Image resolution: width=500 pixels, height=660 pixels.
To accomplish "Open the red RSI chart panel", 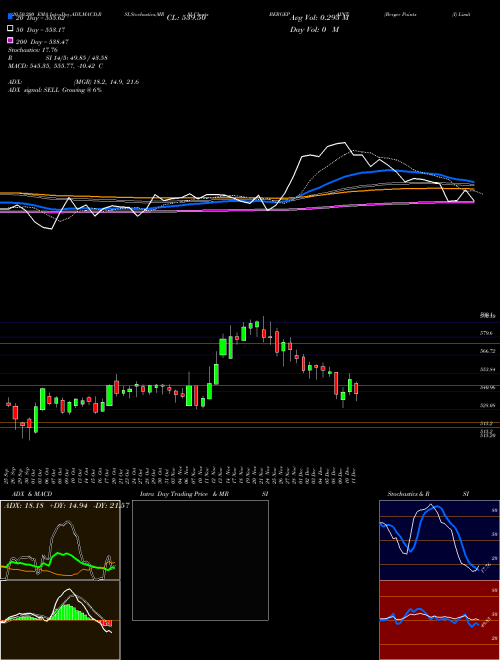I will pos(439,620).
